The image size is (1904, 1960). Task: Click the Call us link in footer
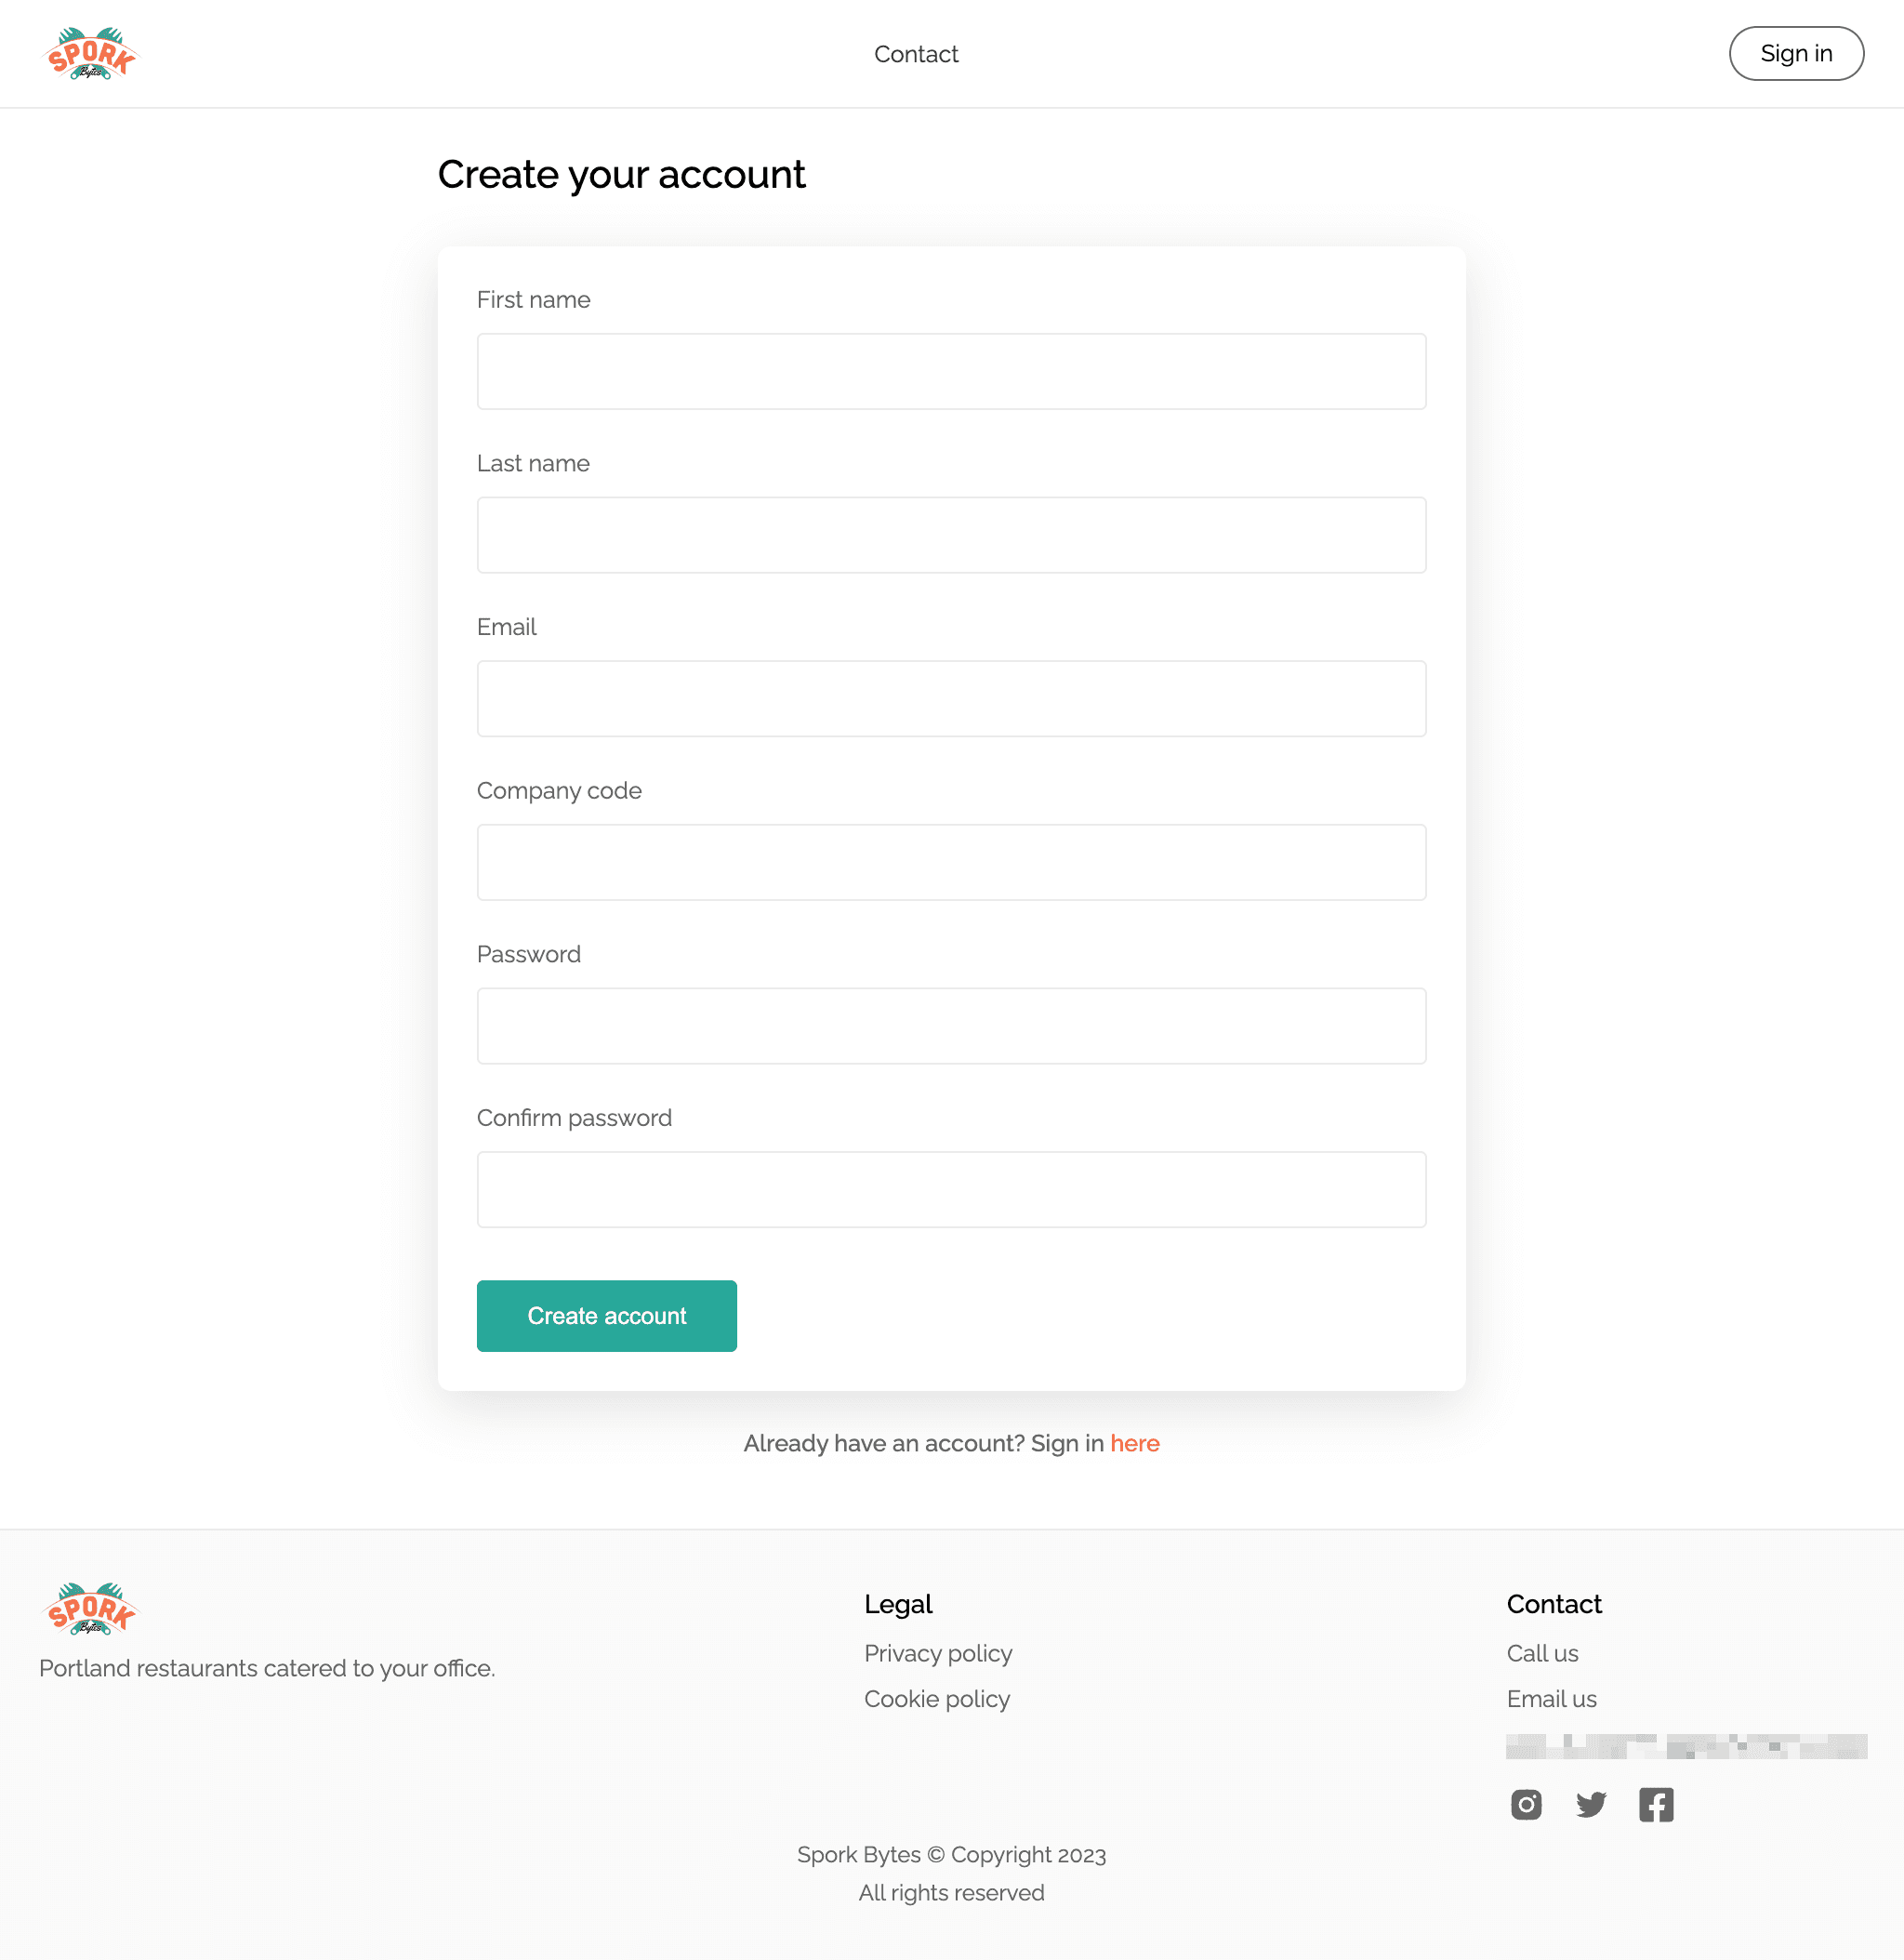(x=1541, y=1654)
